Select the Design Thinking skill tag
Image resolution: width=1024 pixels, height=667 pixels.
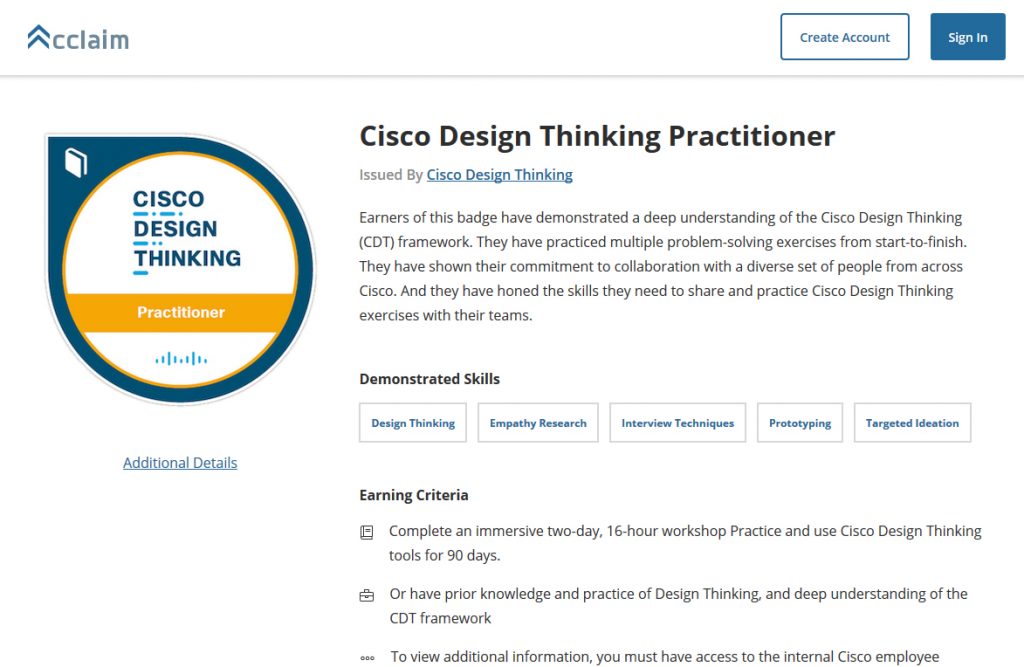tap(413, 423)
